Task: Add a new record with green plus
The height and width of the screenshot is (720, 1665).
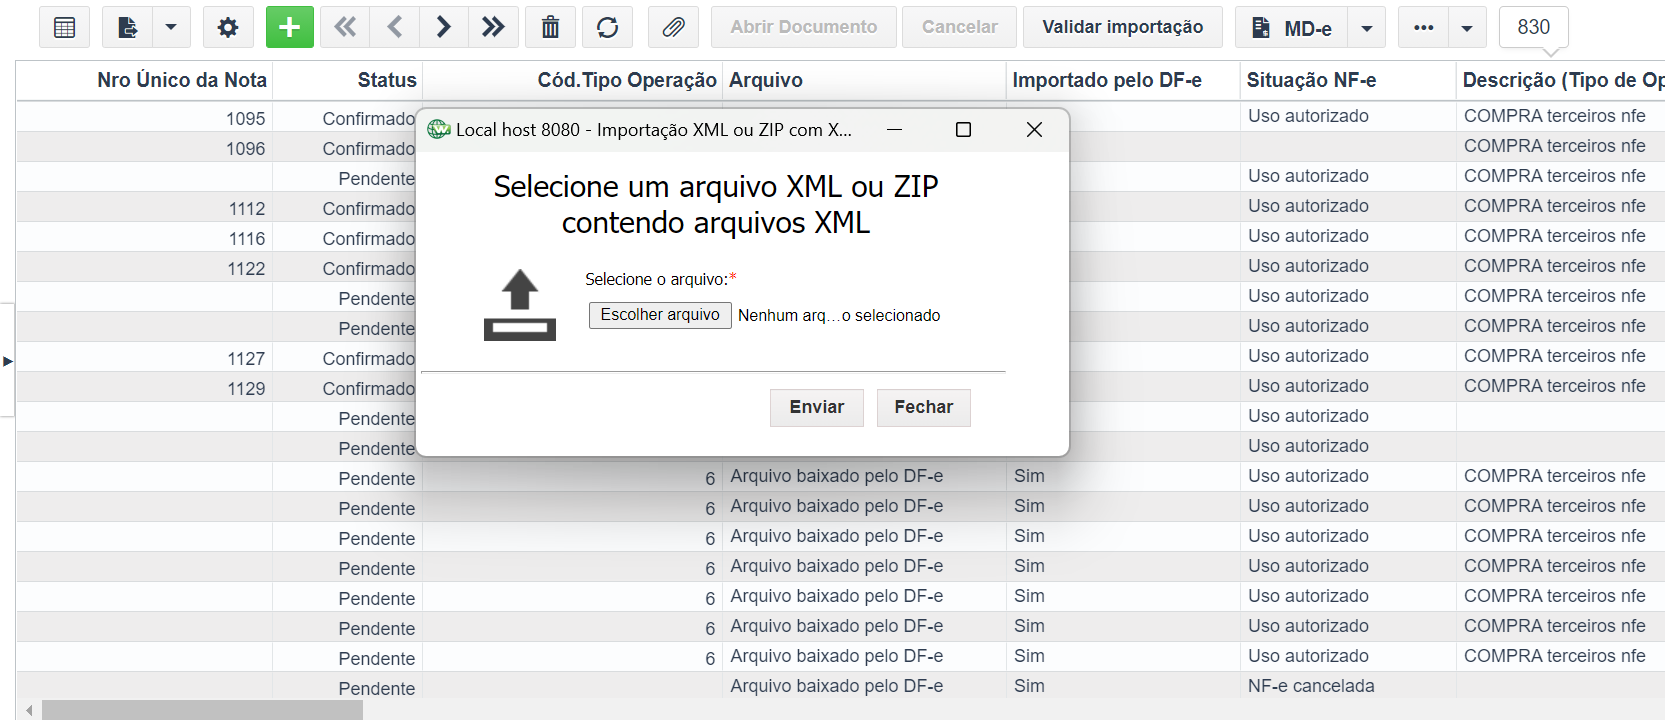Action: pos(290,27)
